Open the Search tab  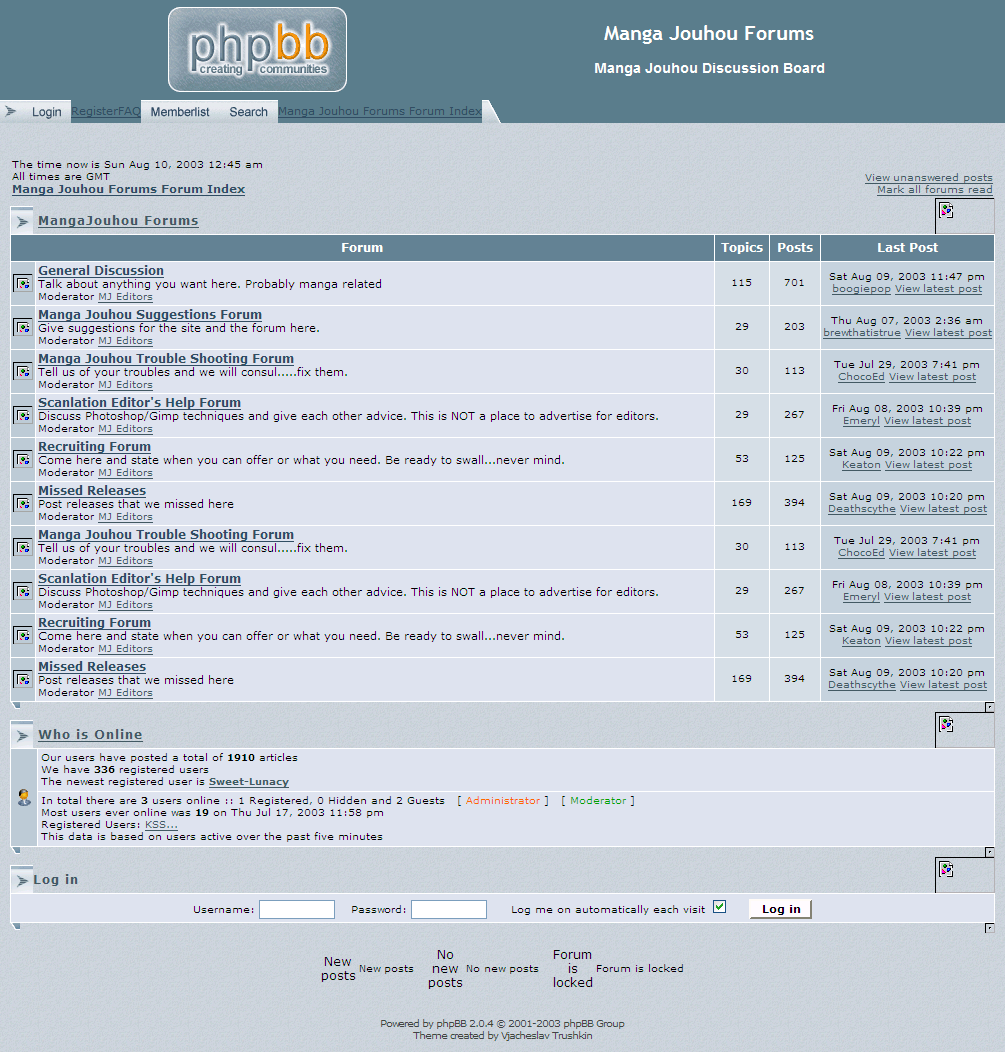click(248, 112)
